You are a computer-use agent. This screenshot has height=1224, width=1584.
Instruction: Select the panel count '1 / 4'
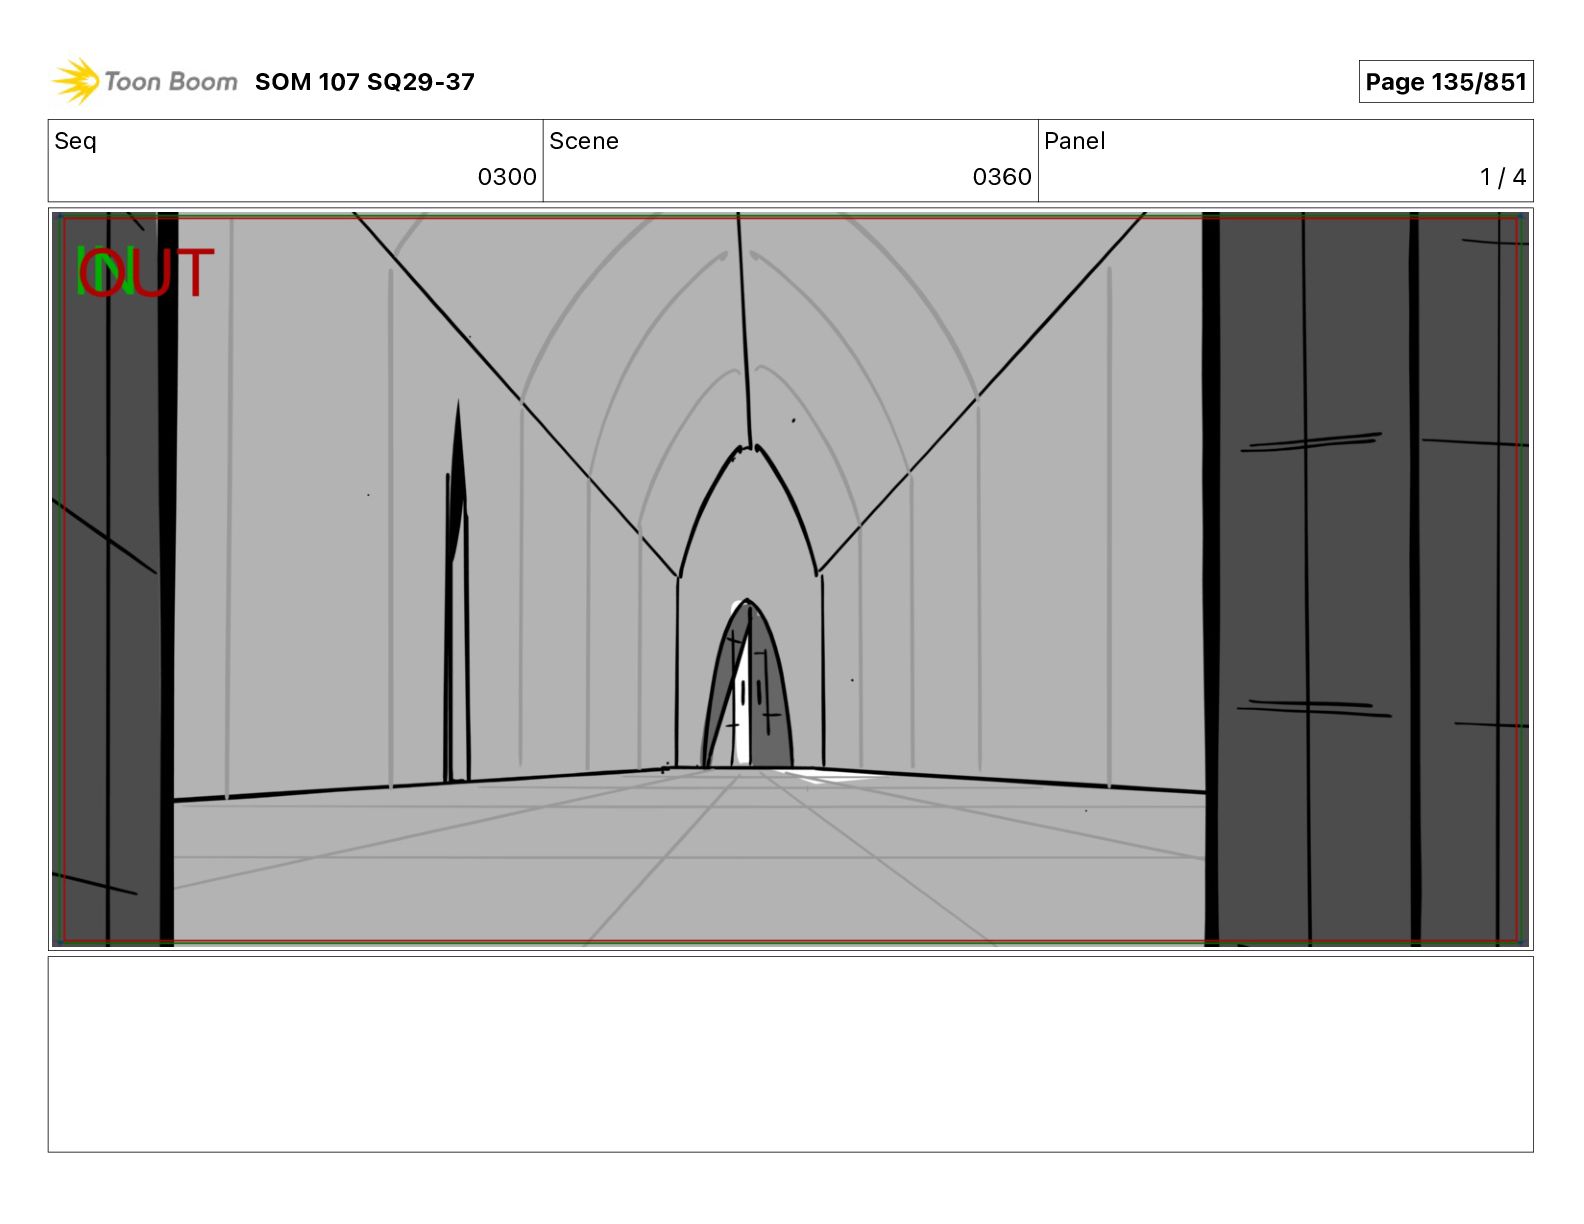1503,177
